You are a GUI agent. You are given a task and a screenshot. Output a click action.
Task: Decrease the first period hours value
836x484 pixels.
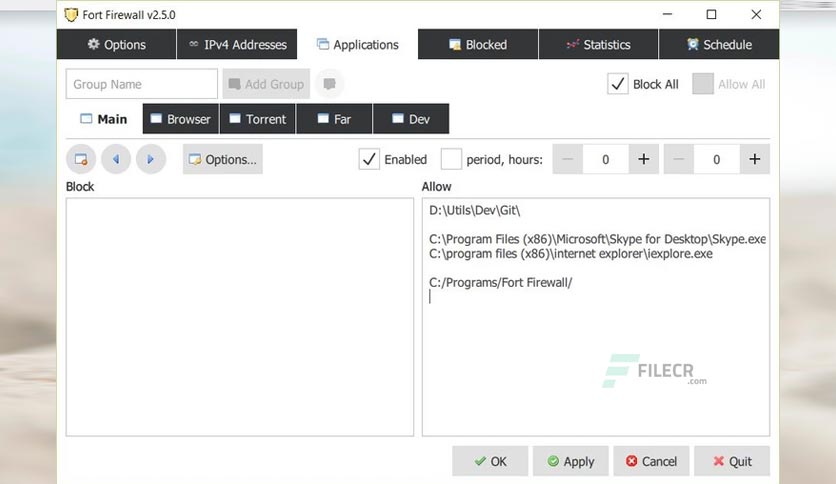[568, 159]
